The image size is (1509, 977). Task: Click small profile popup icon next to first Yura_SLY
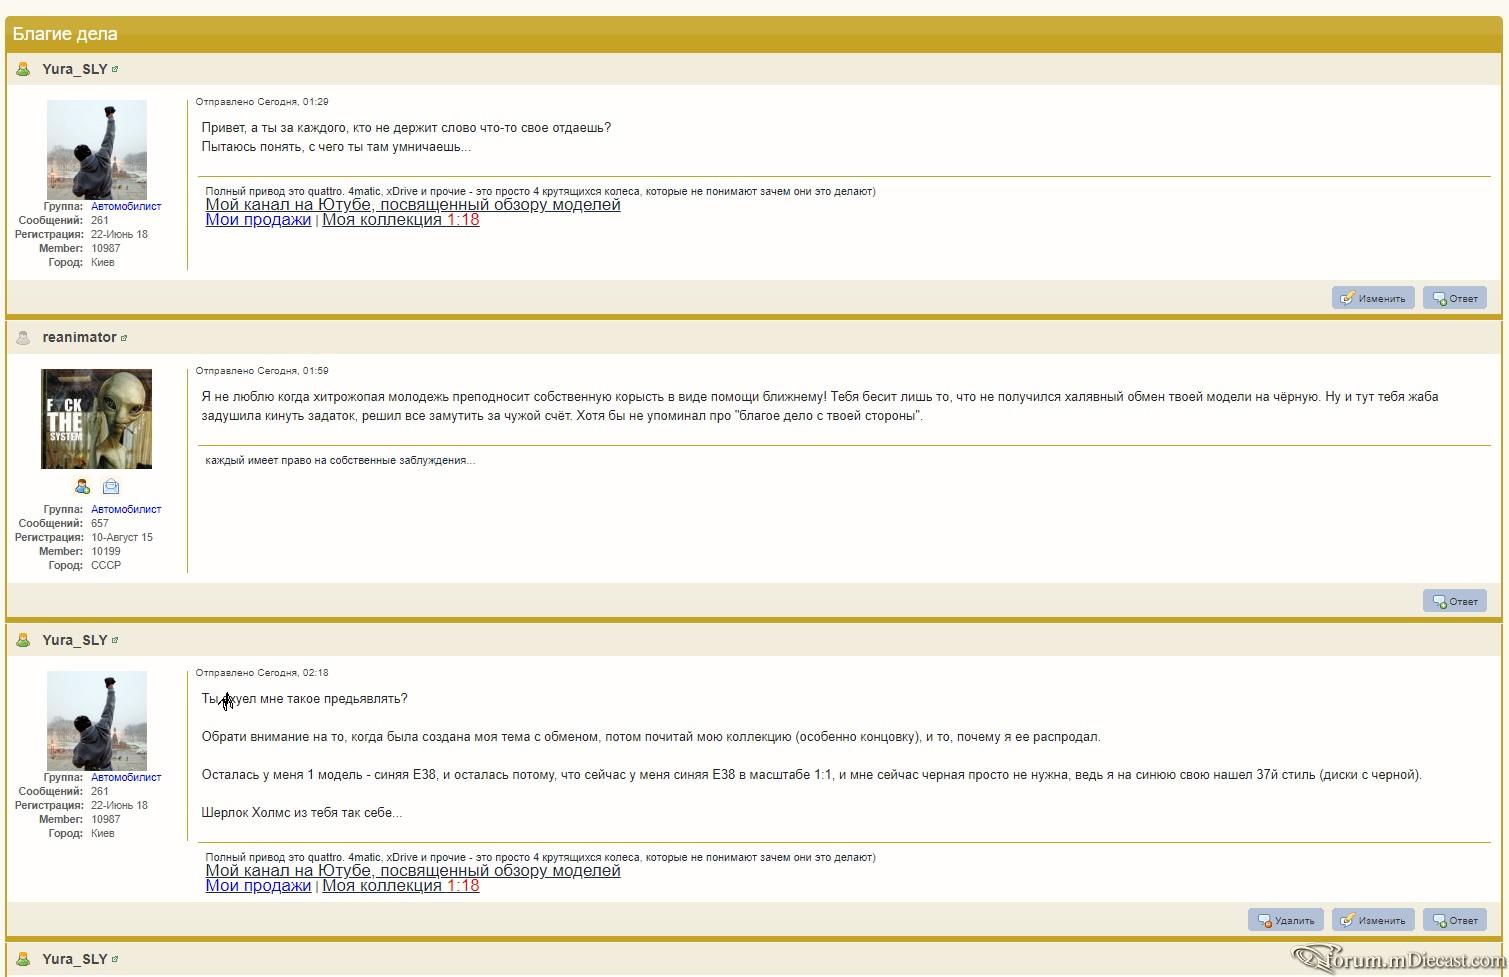(x=115, y=69)
